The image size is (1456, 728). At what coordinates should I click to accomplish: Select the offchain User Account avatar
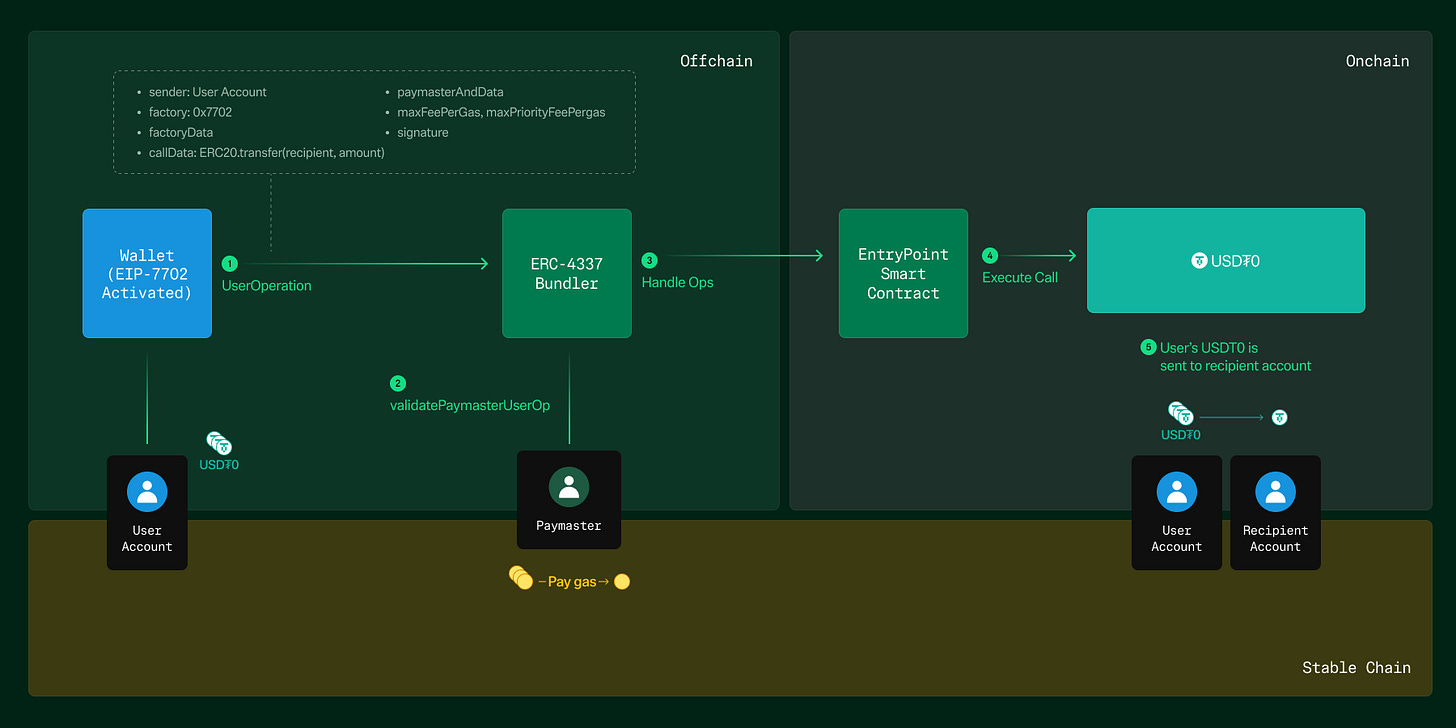pos(147,491)
